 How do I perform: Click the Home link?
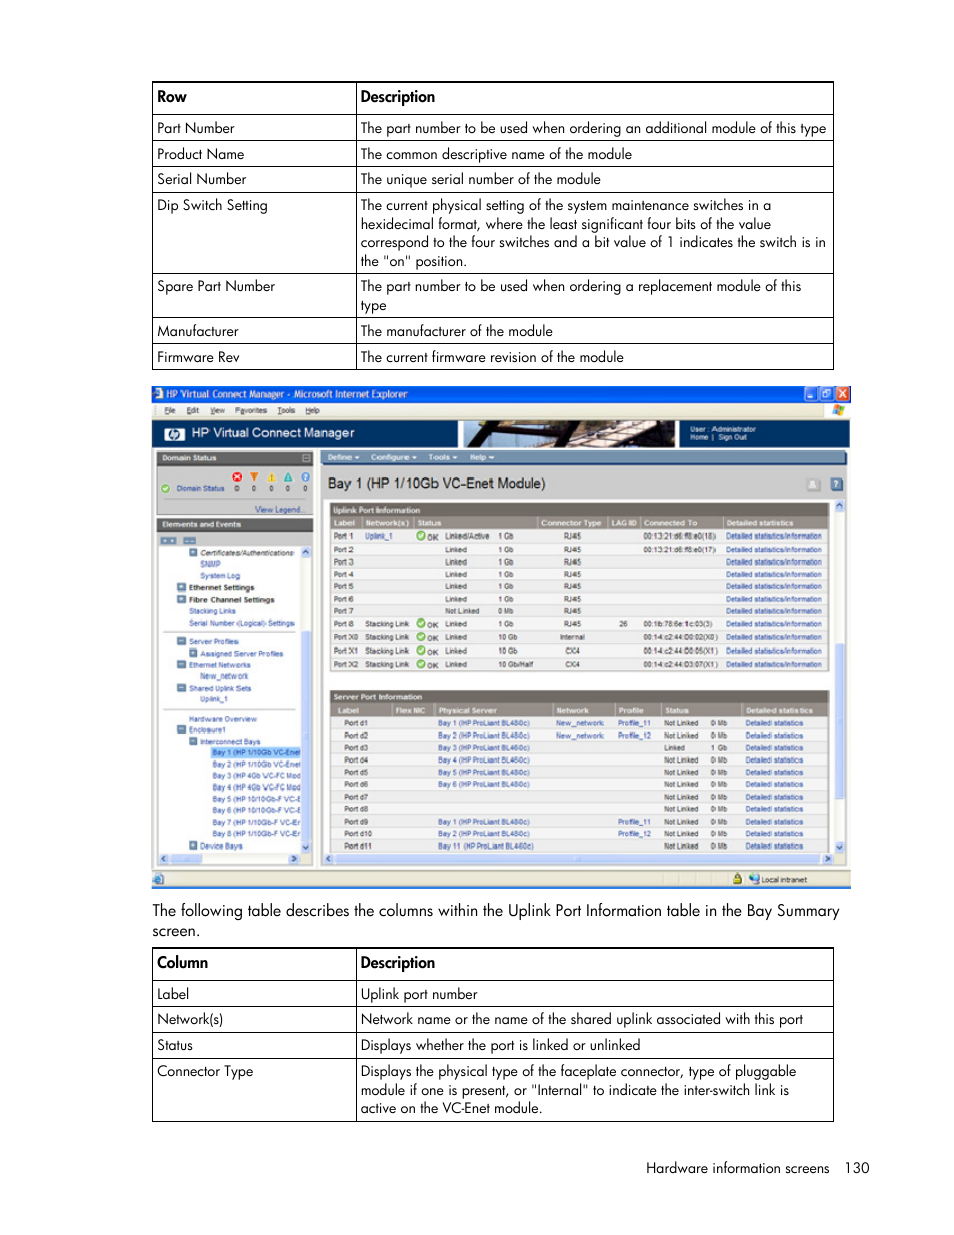(698, 437)
